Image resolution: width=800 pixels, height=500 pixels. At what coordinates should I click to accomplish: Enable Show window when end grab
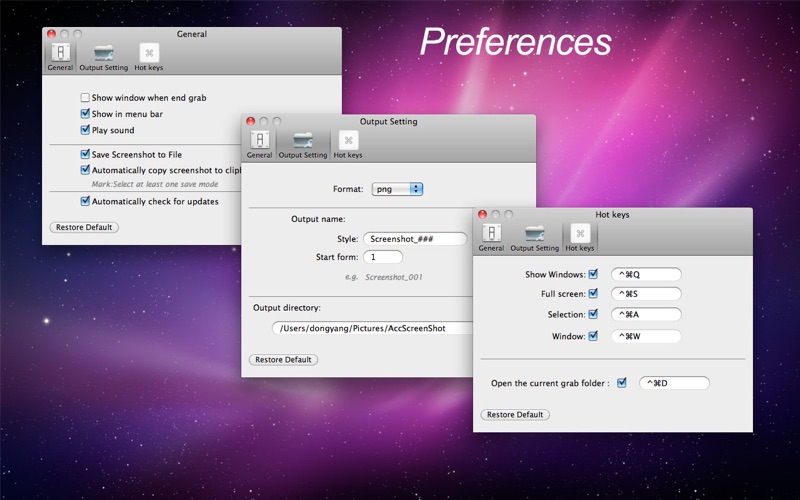tap(85, 97)
